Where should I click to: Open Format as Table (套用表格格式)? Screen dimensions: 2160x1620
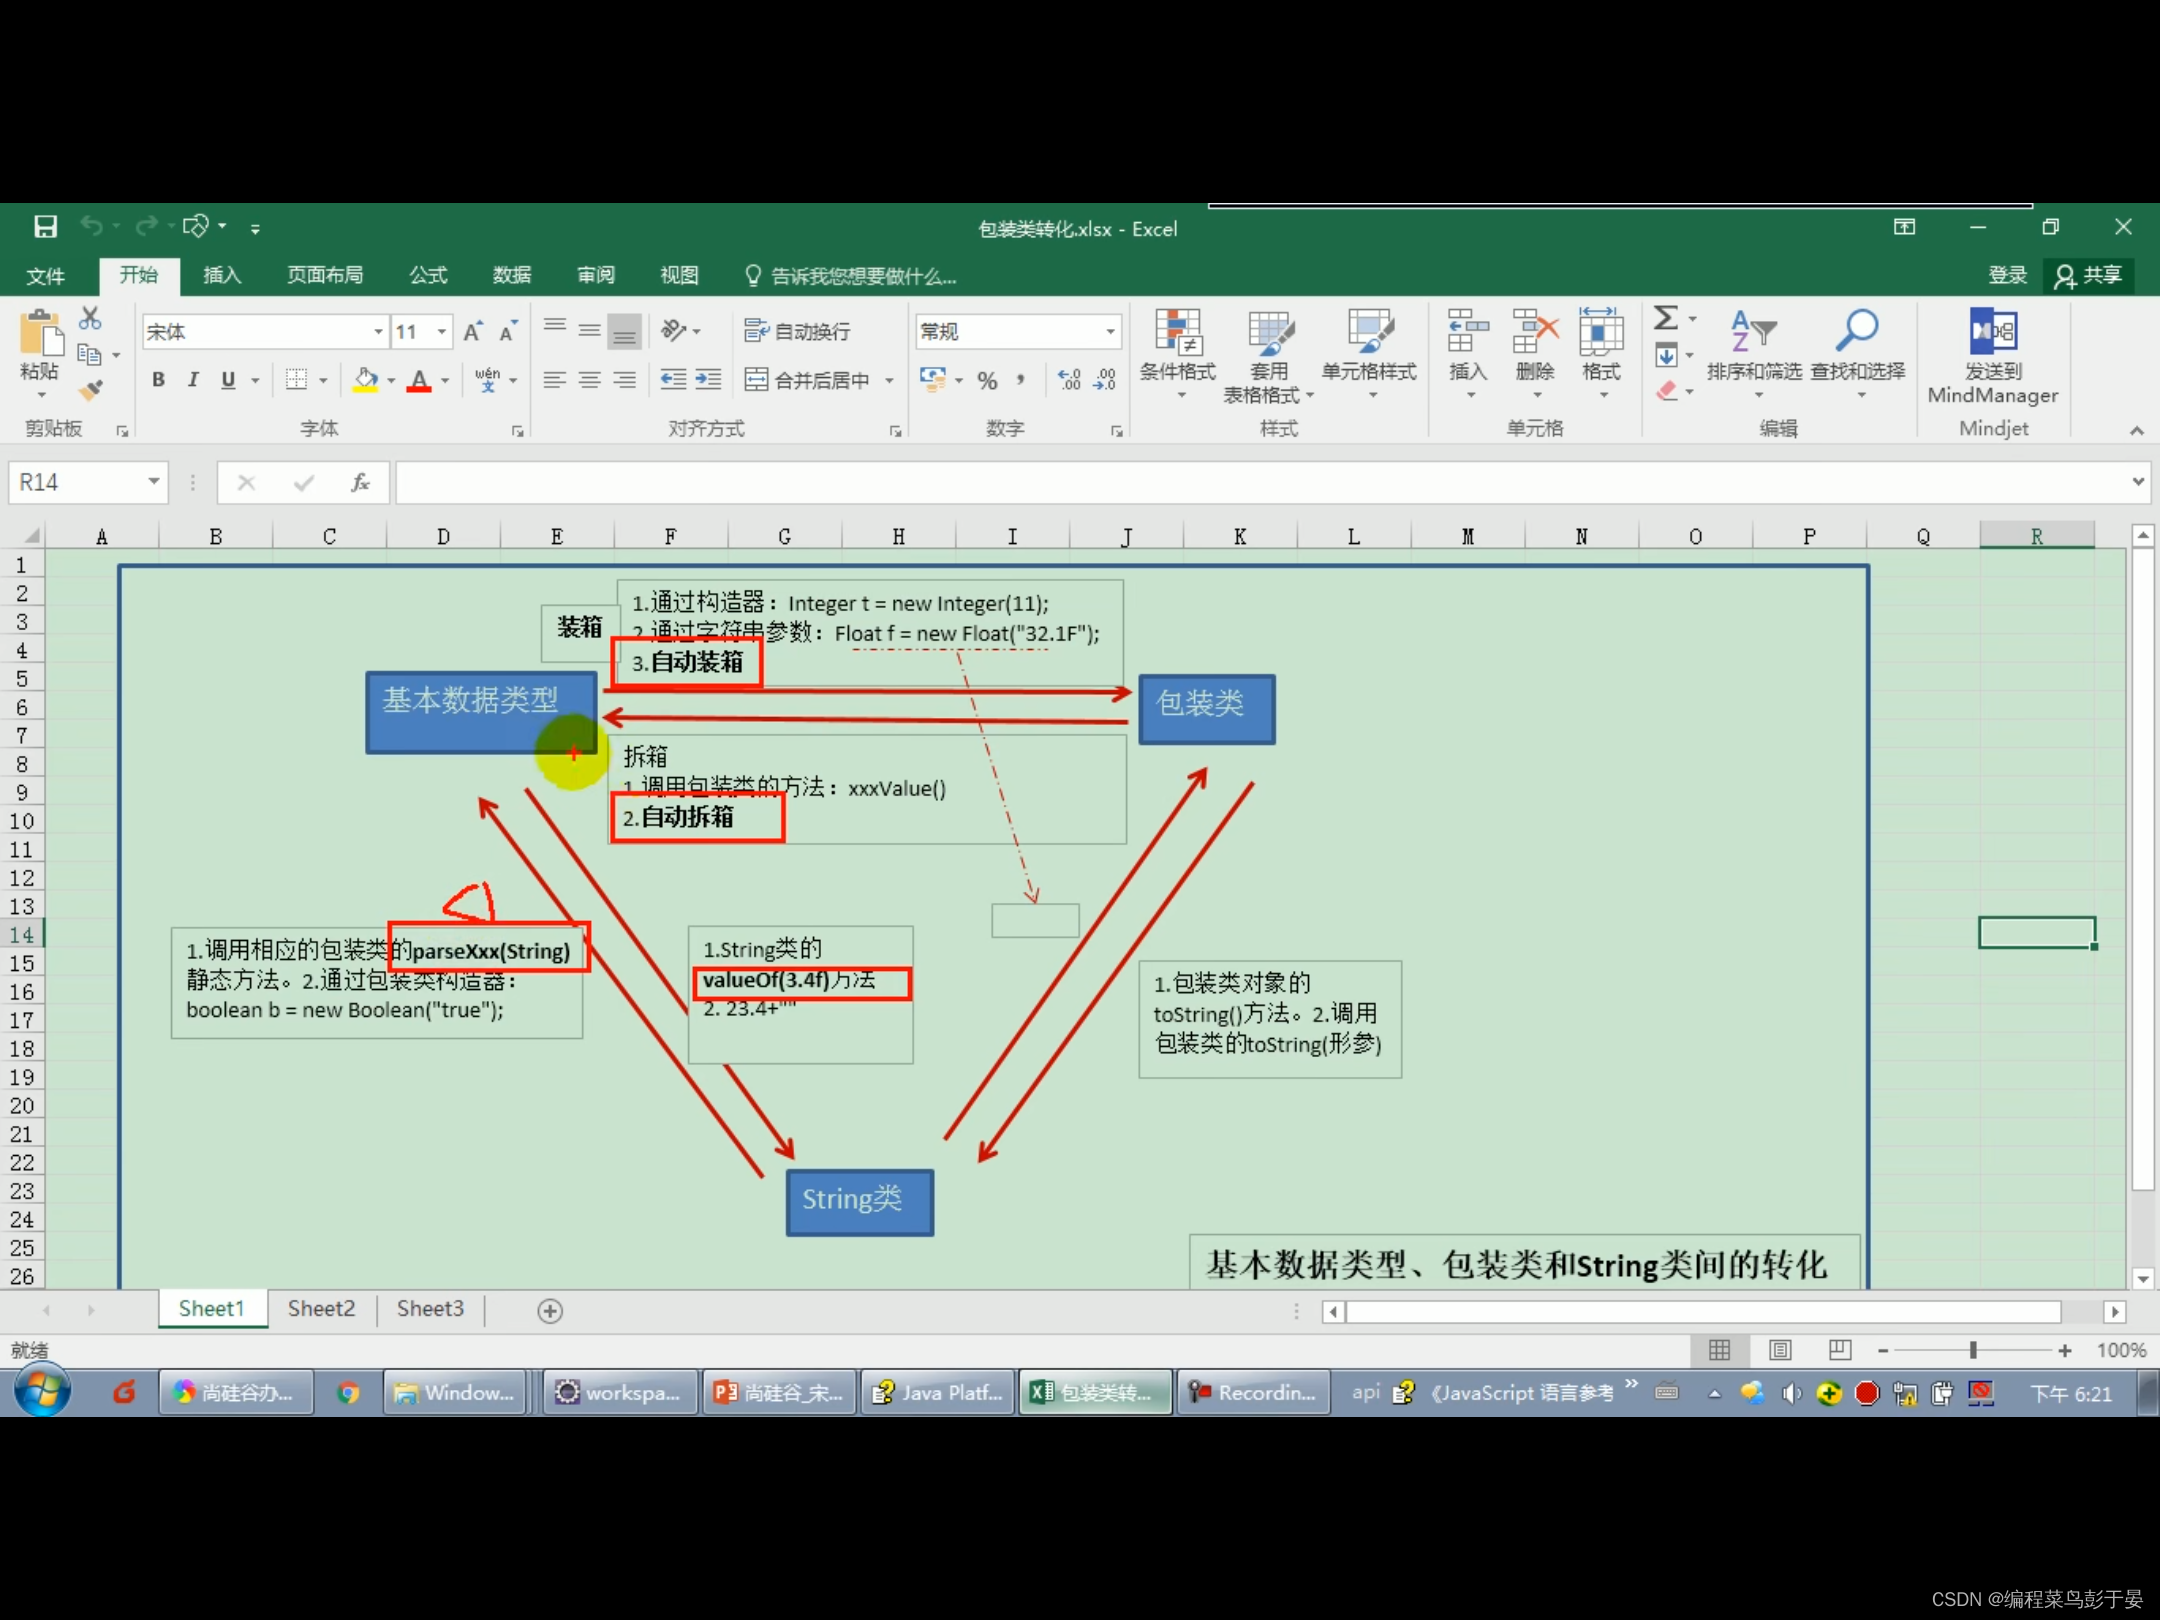pos(1268,356)
